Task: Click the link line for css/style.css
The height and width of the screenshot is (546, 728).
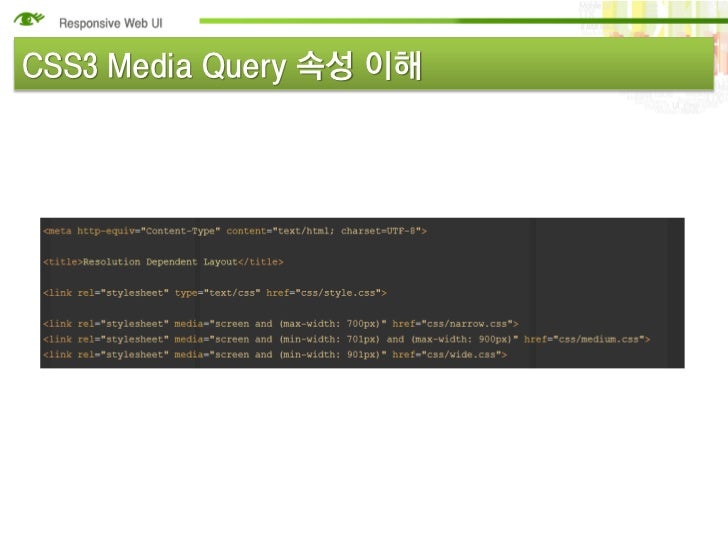Action: [214, 293]
